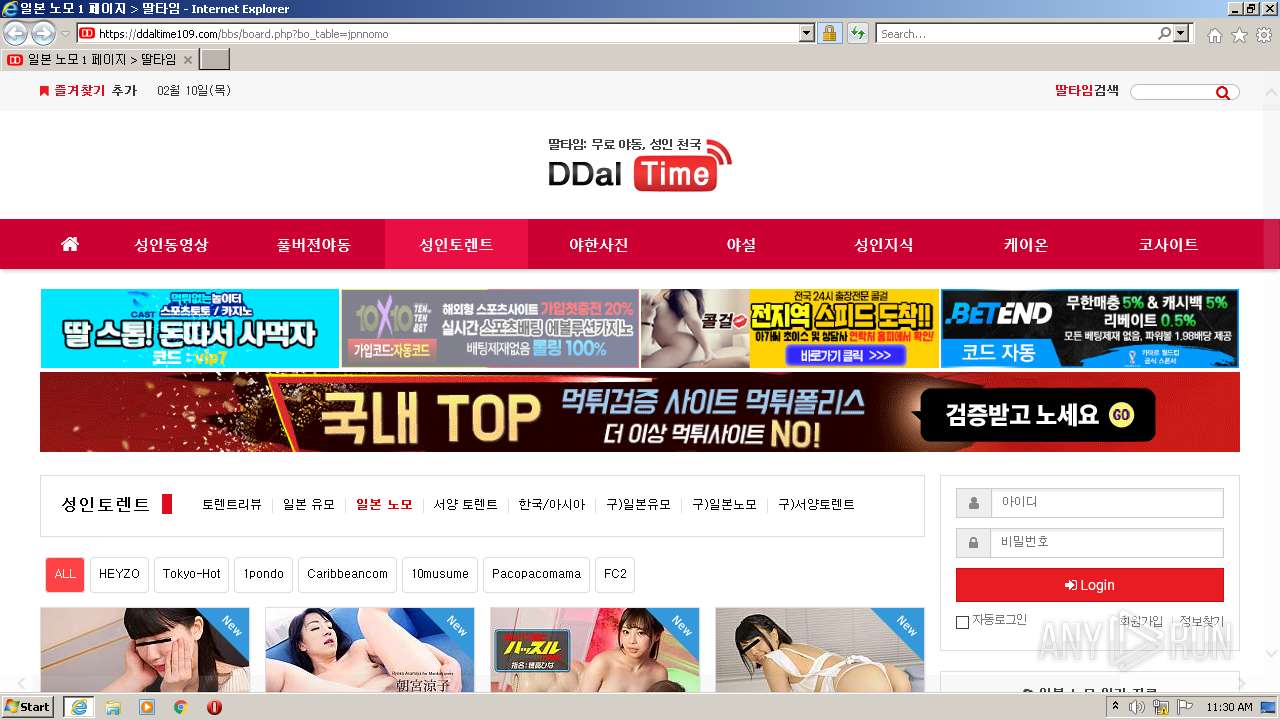Focus the 비밀번호 password field
The height and width of the screenshot is (720, 1280).
tap(1107, 542)
